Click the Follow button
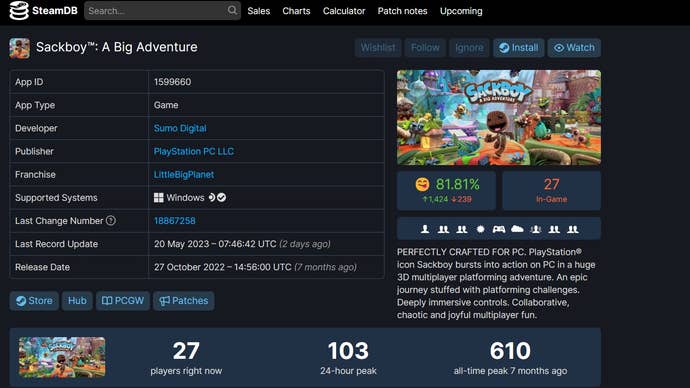This screenshot has height=388, width=690. (x=425, y=48)
